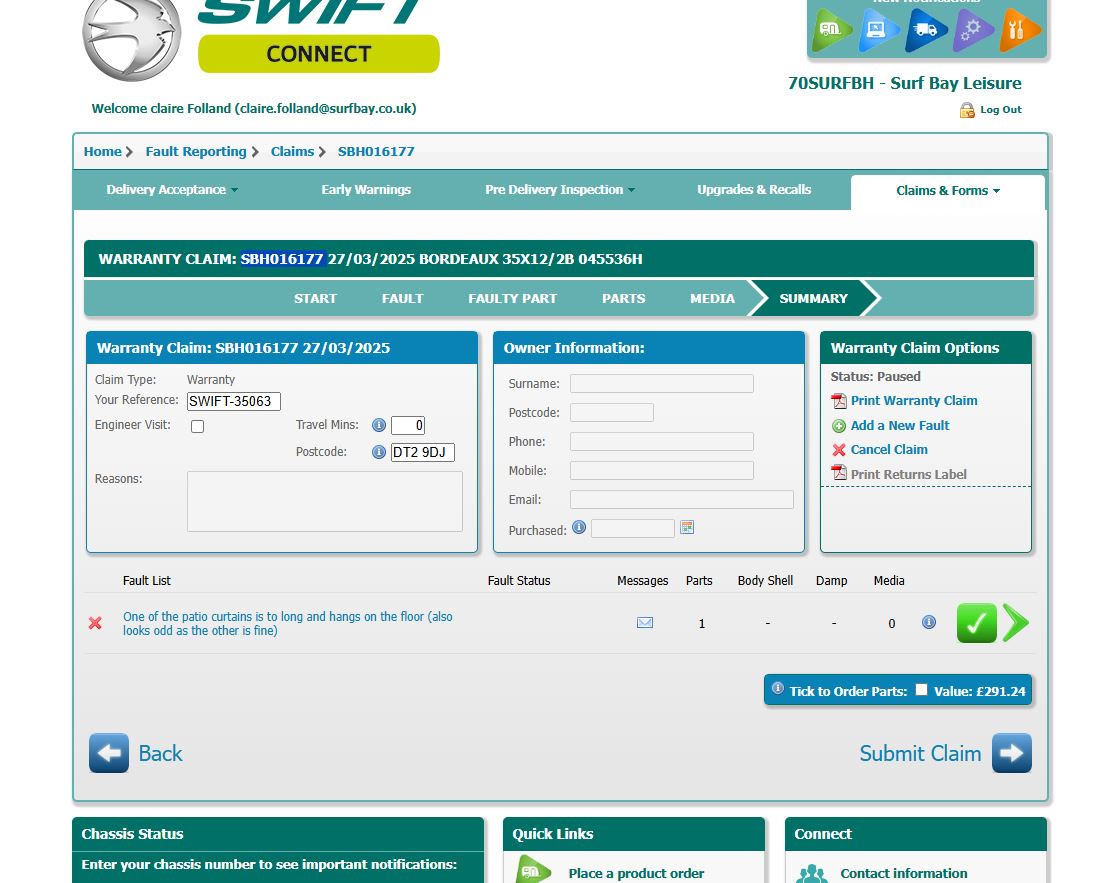Click the green plus icon for Add a New Fault
This screenshot has width=1104, height=883.
(839, 426)
